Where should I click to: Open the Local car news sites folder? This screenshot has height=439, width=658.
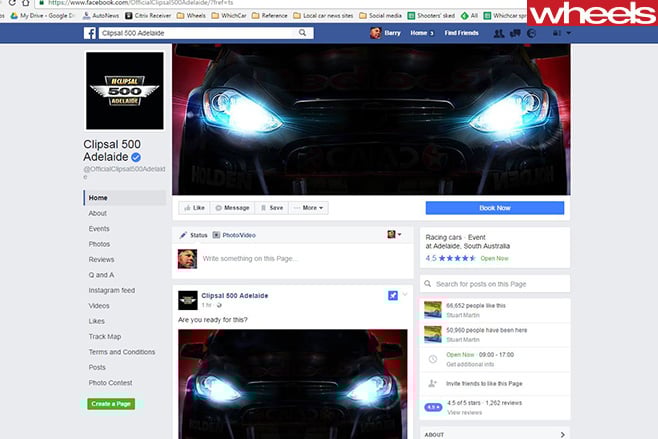[323, 16]
